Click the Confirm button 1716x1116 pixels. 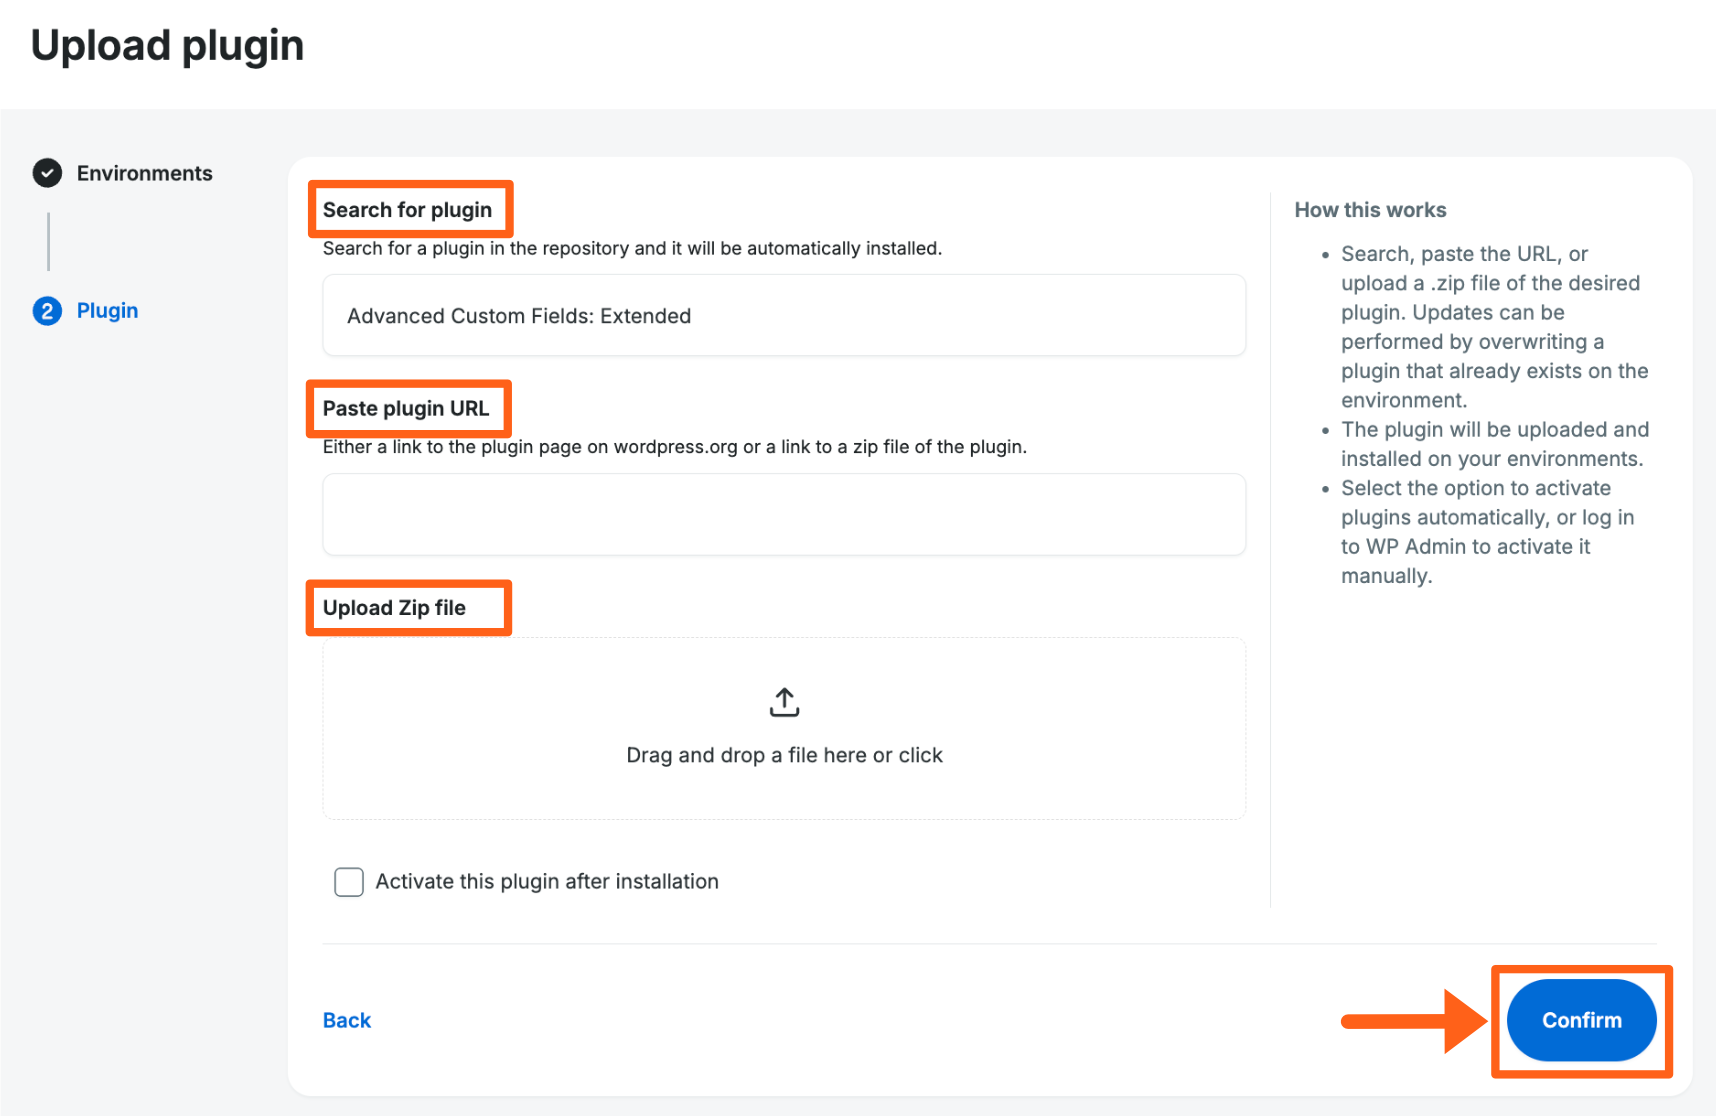point(1580,1020)
